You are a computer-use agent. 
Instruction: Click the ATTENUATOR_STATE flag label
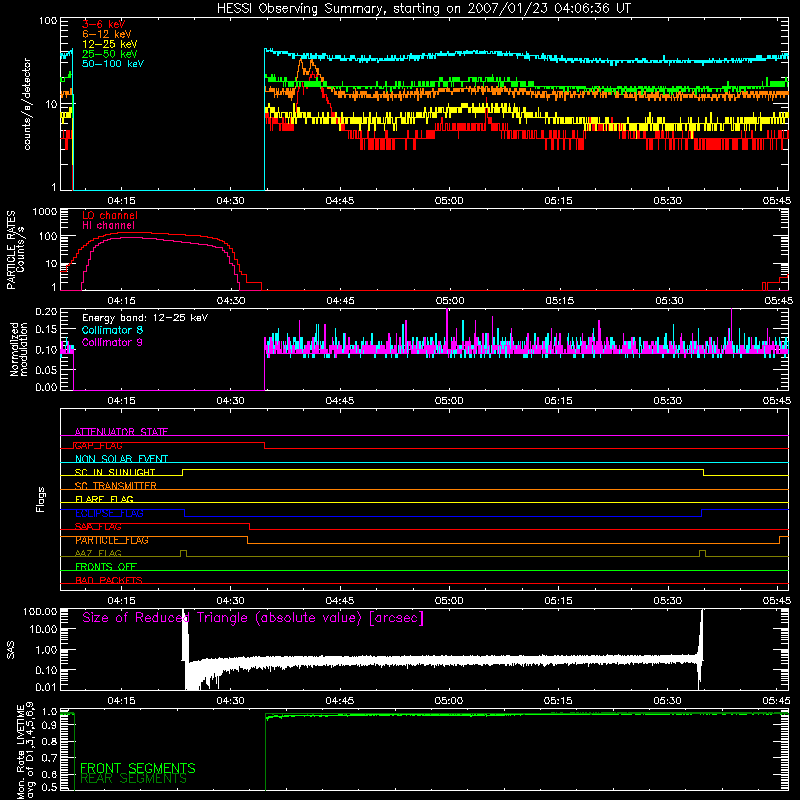121,432
